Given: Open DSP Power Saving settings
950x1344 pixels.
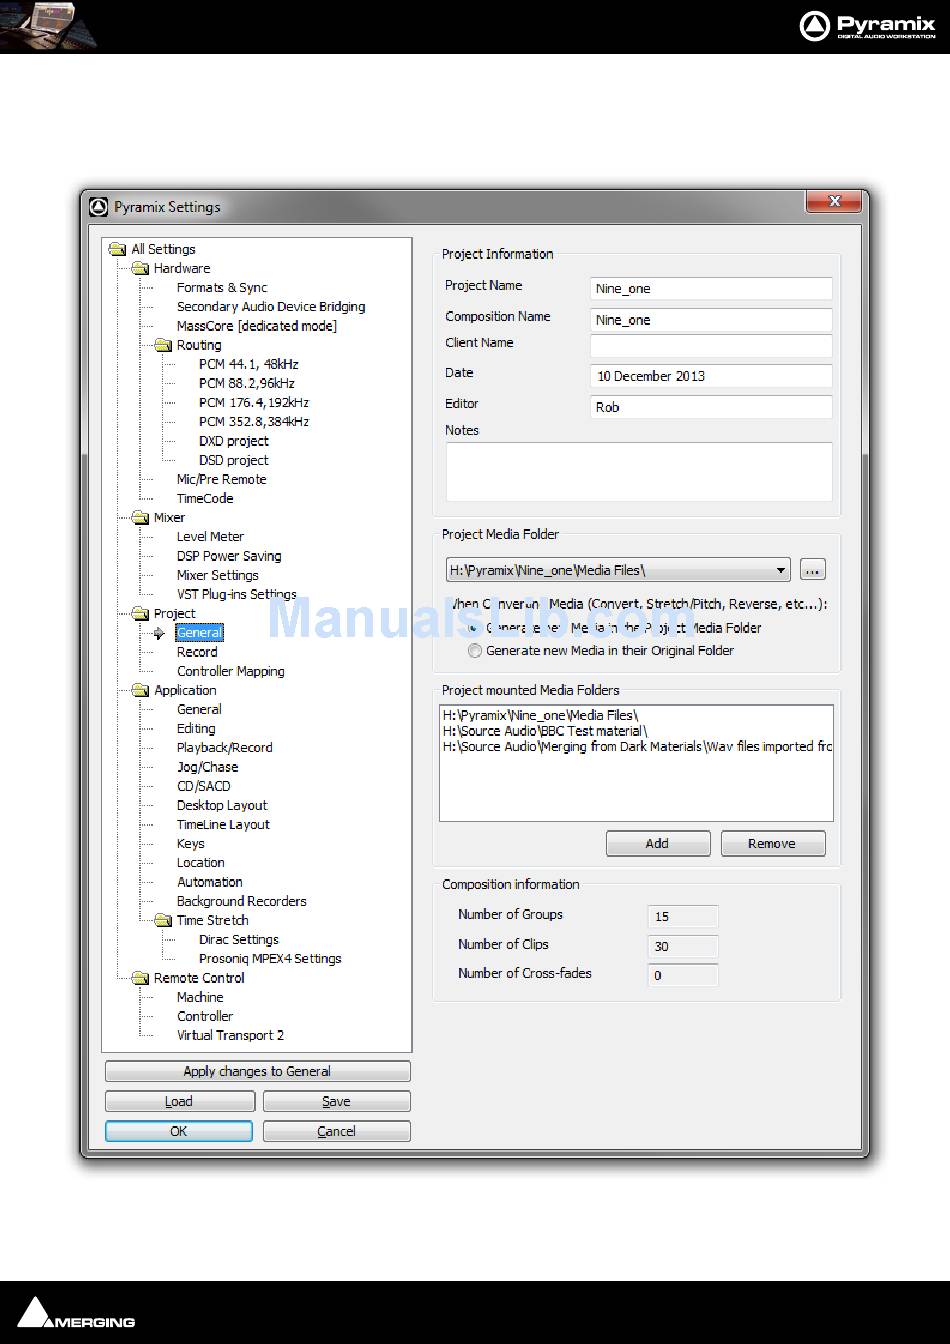Looking at the screenshot, I should pyautogui.click(x=229, y=556).
